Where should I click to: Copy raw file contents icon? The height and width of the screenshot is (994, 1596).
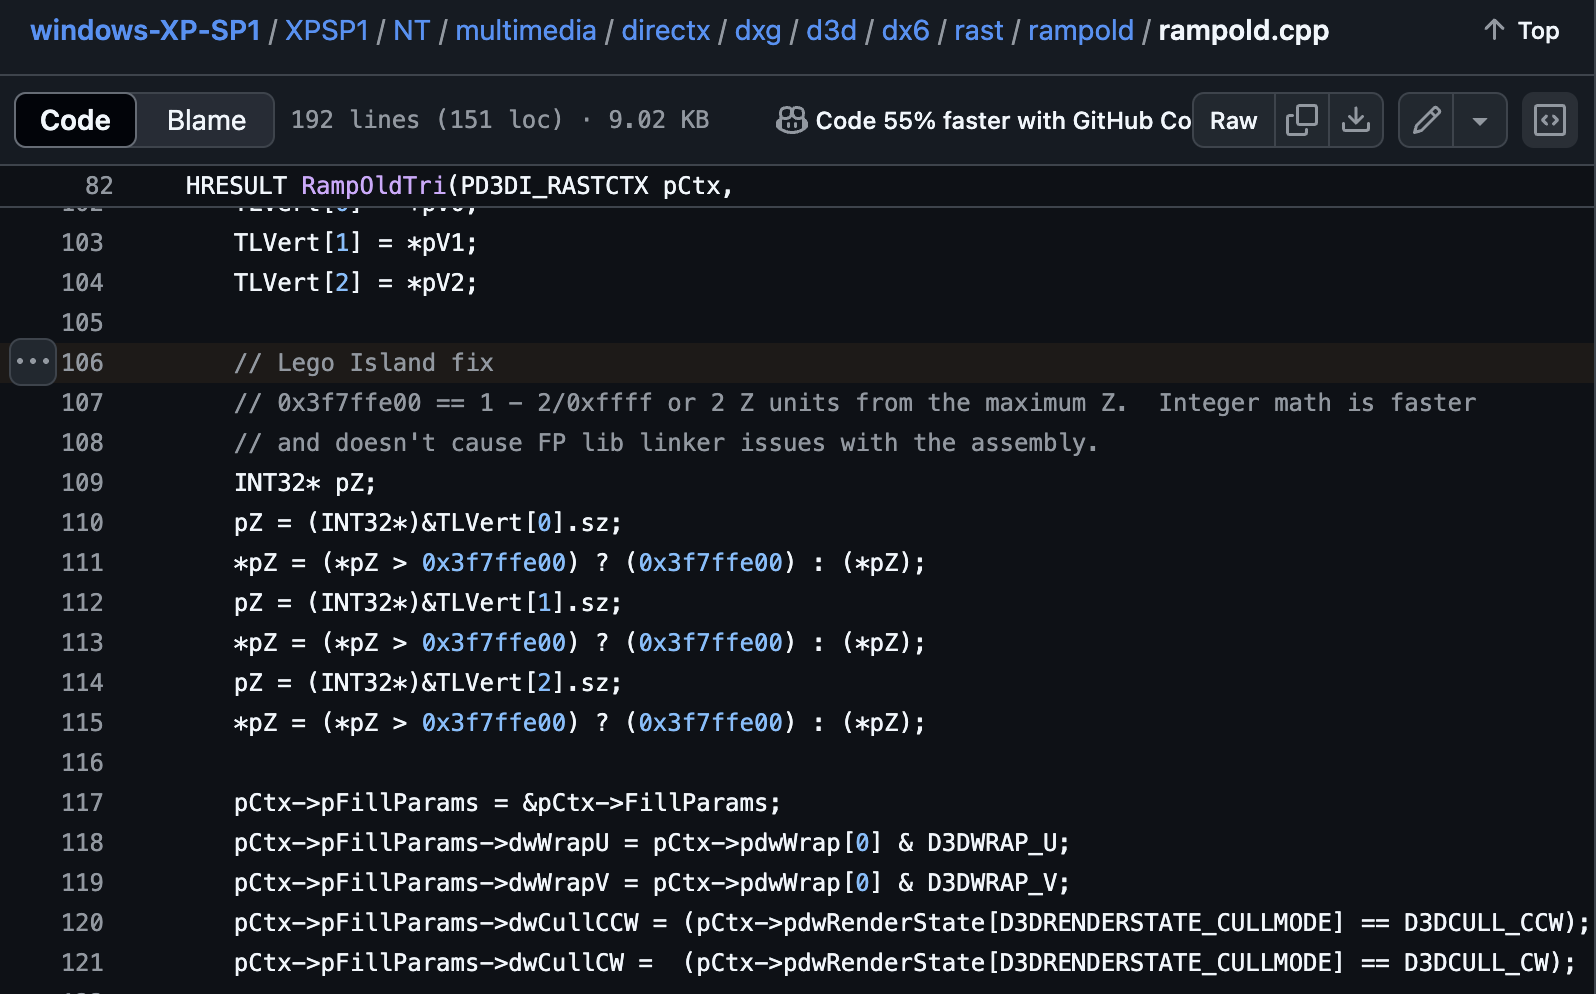[1301, 121]
